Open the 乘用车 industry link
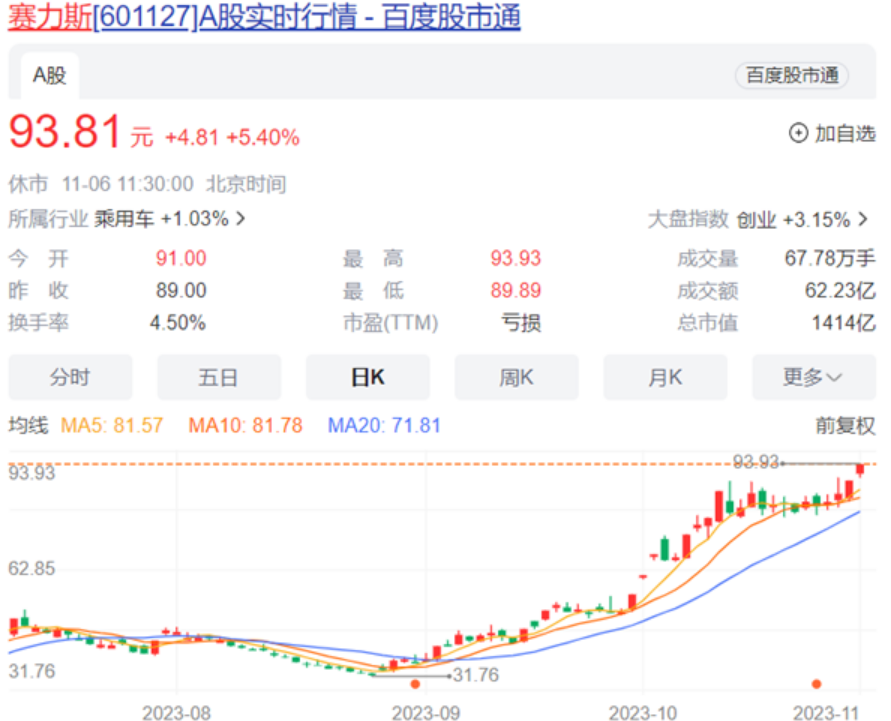Viewport: 891px width, 721px height. pos(124,219)
